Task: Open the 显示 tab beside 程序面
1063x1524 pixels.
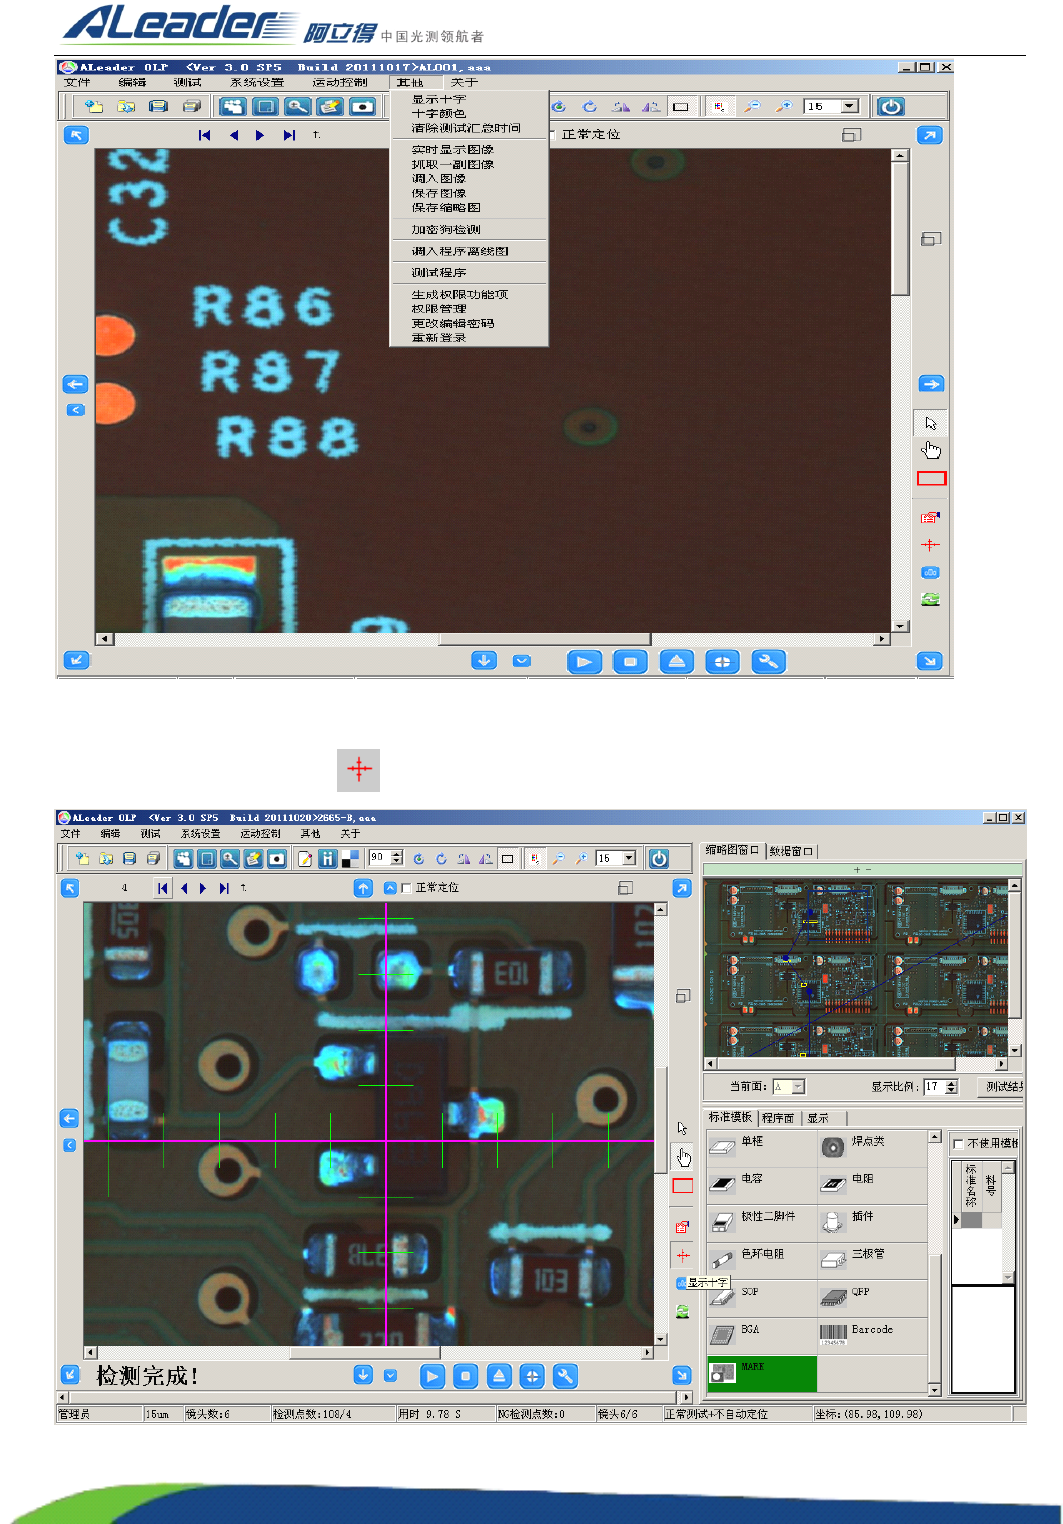Action: [818, 1118]
